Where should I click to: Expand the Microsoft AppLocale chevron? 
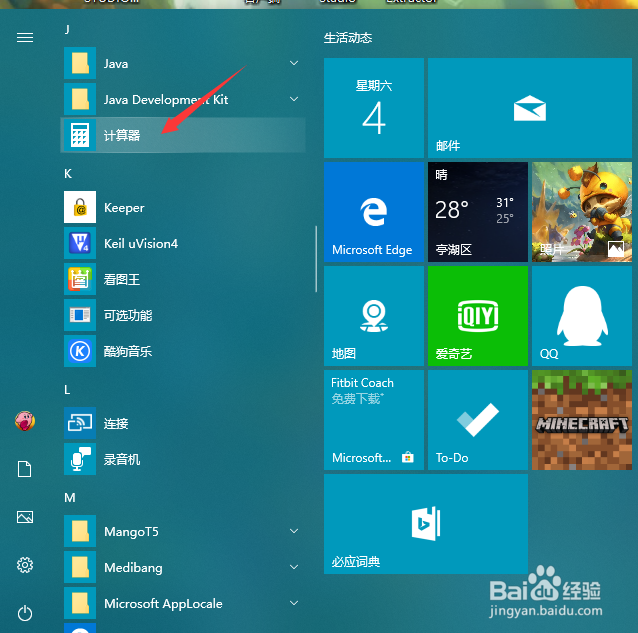294,603
